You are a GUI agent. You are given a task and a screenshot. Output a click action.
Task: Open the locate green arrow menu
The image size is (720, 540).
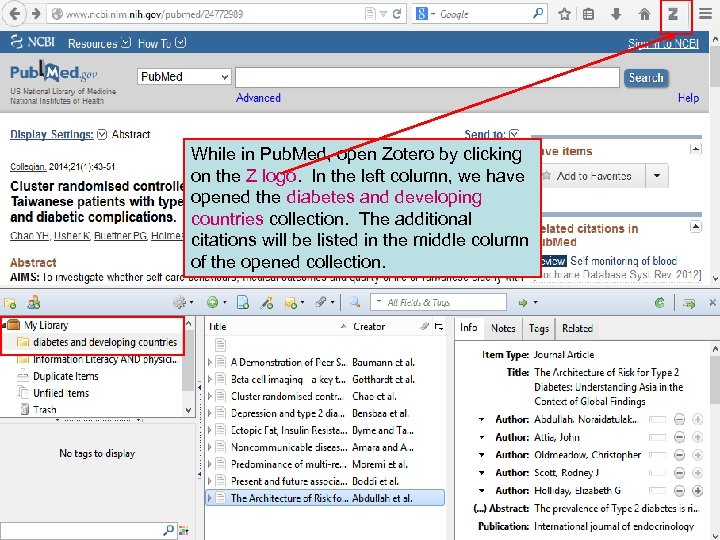point(527,302)
